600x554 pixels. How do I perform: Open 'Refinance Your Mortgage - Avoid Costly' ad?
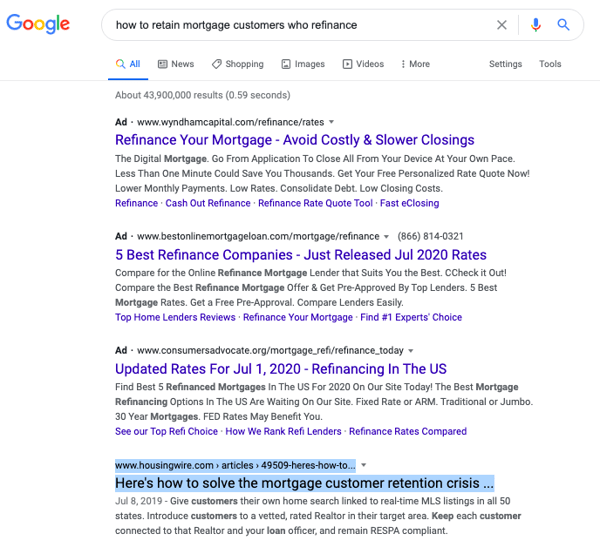295,140
